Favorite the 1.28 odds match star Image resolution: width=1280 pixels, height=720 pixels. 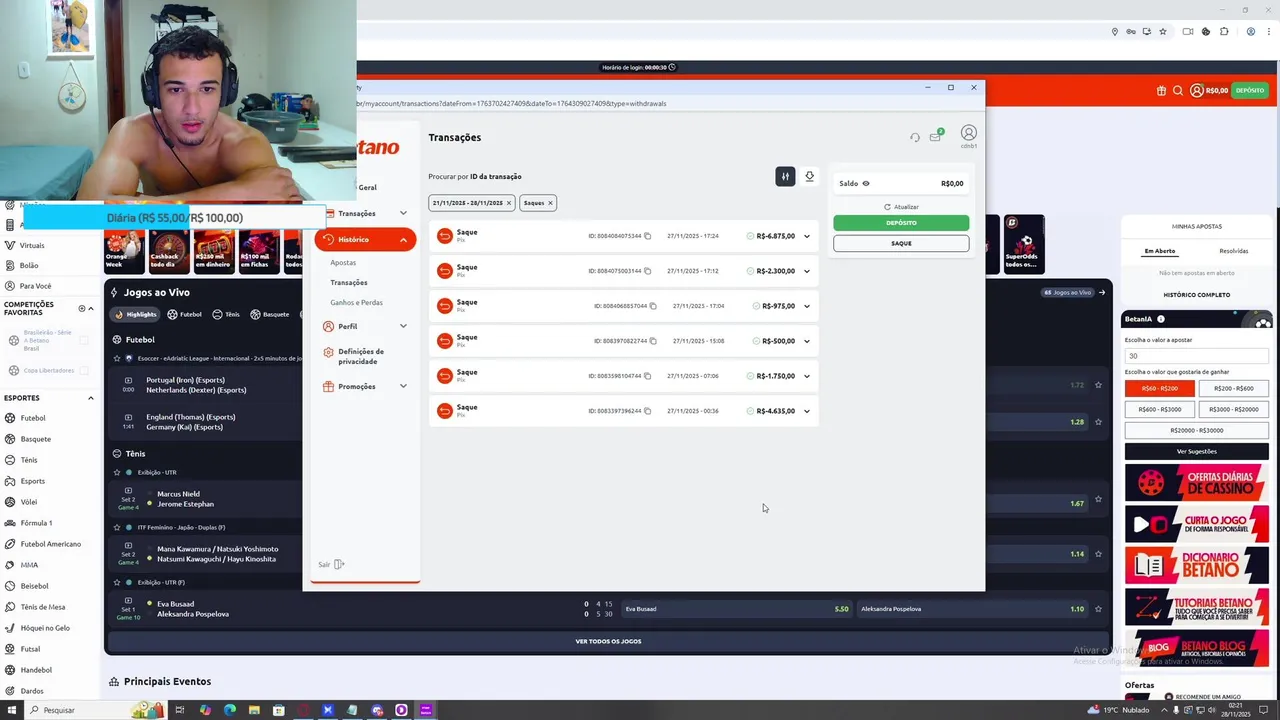[x=1098, y=422]
